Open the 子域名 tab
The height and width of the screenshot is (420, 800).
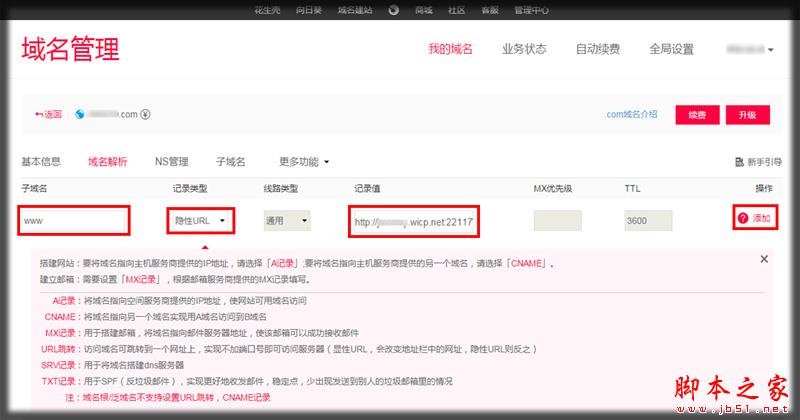tap(231, 162)
